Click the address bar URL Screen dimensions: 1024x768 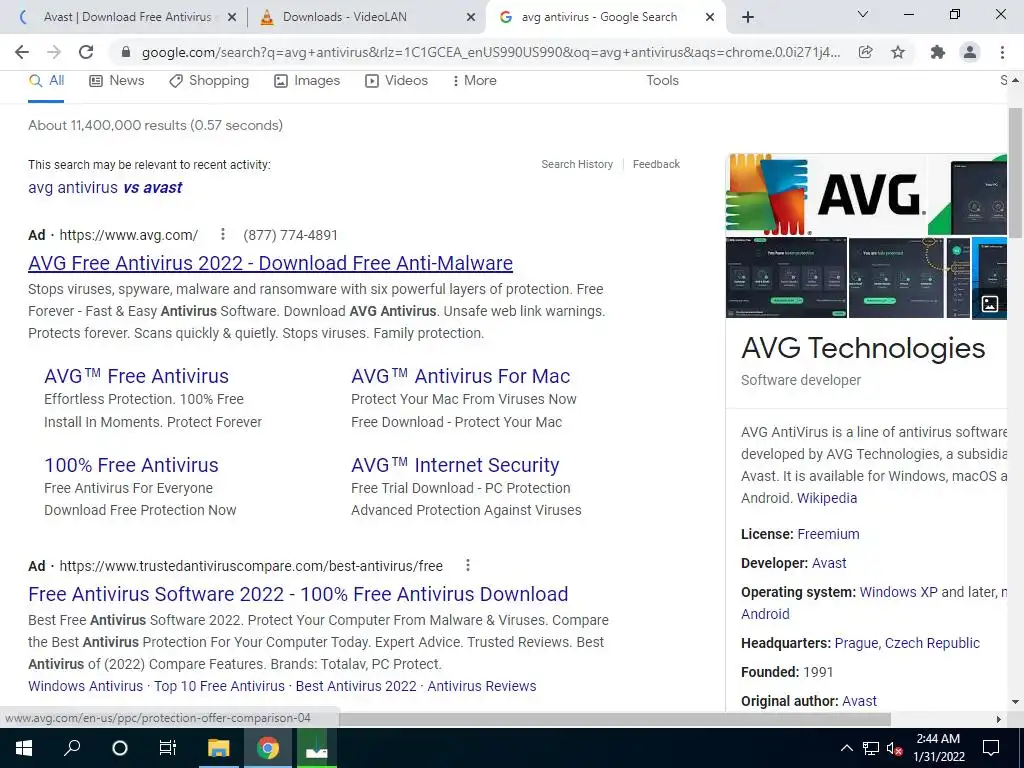coord(490,52)
